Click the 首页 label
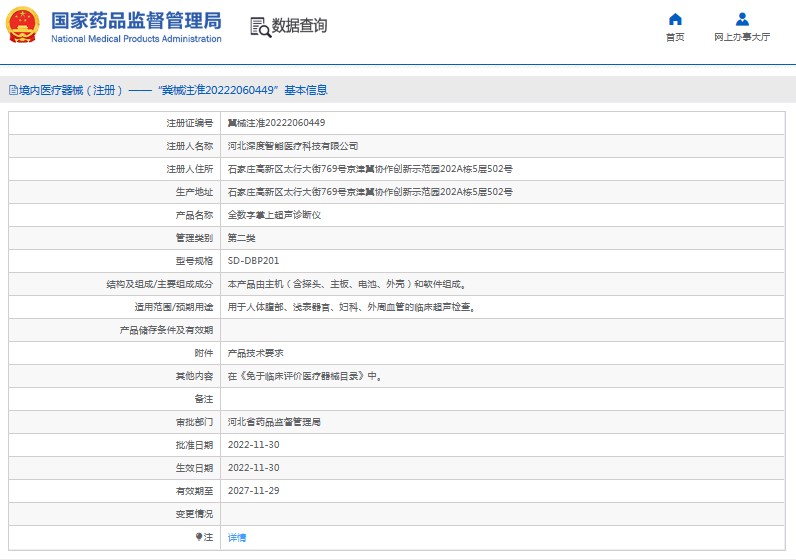796x560 pixels. (675, 37)
